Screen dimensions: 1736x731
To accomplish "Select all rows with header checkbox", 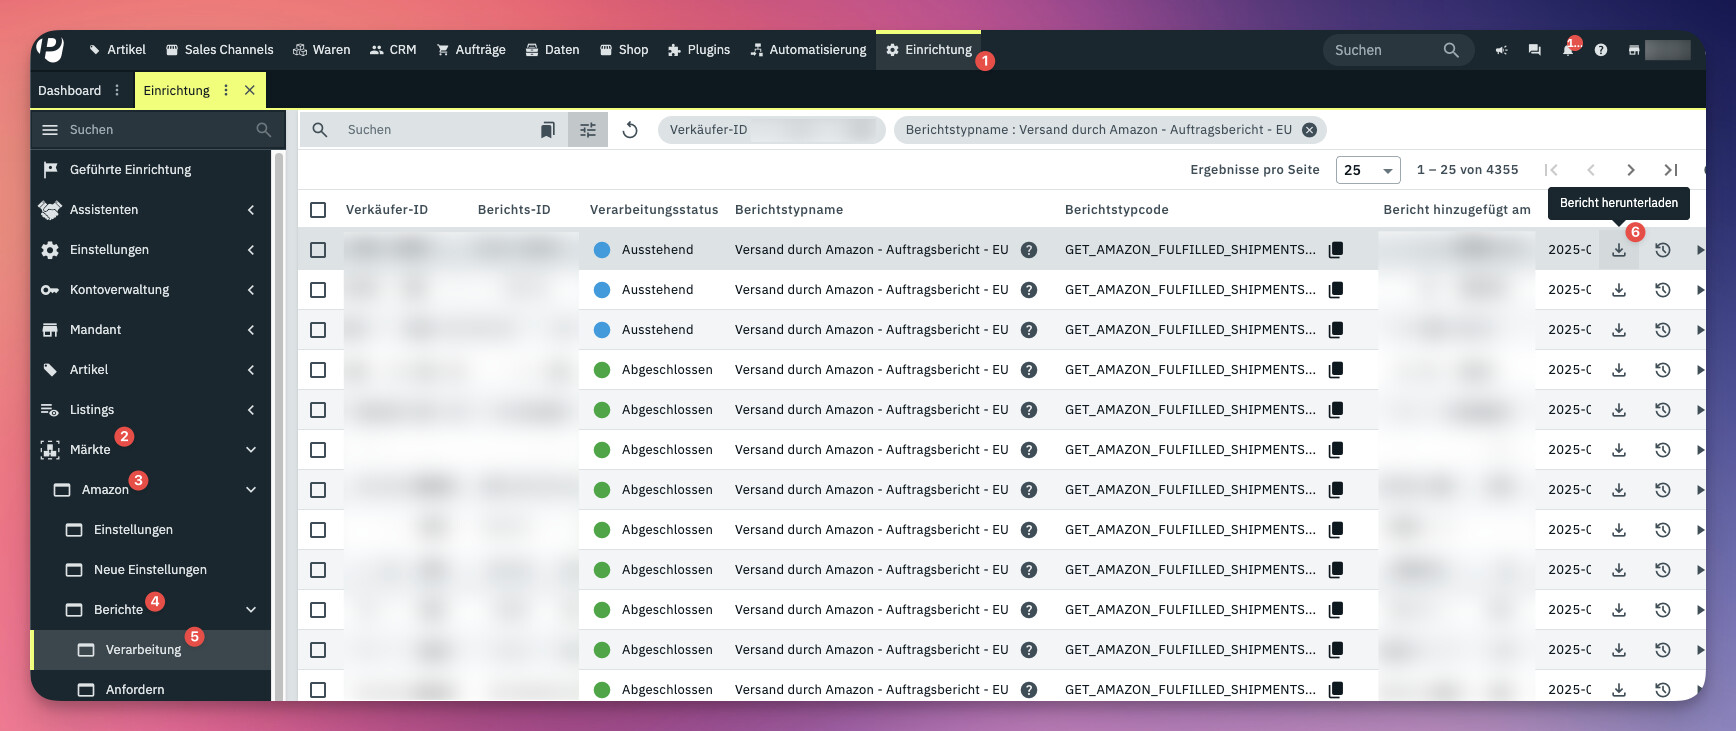I will 318,210.
